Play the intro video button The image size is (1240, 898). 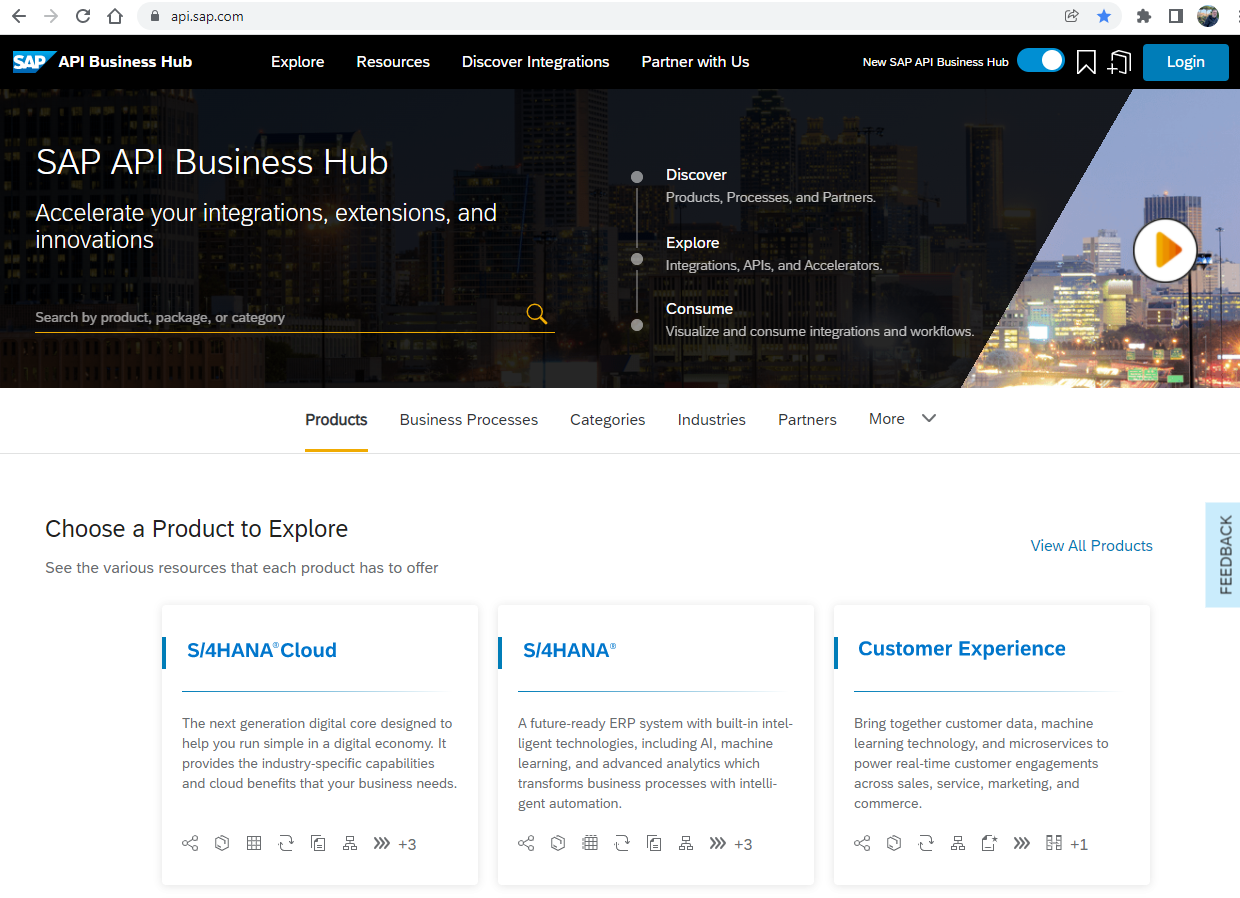(1165, 250)
